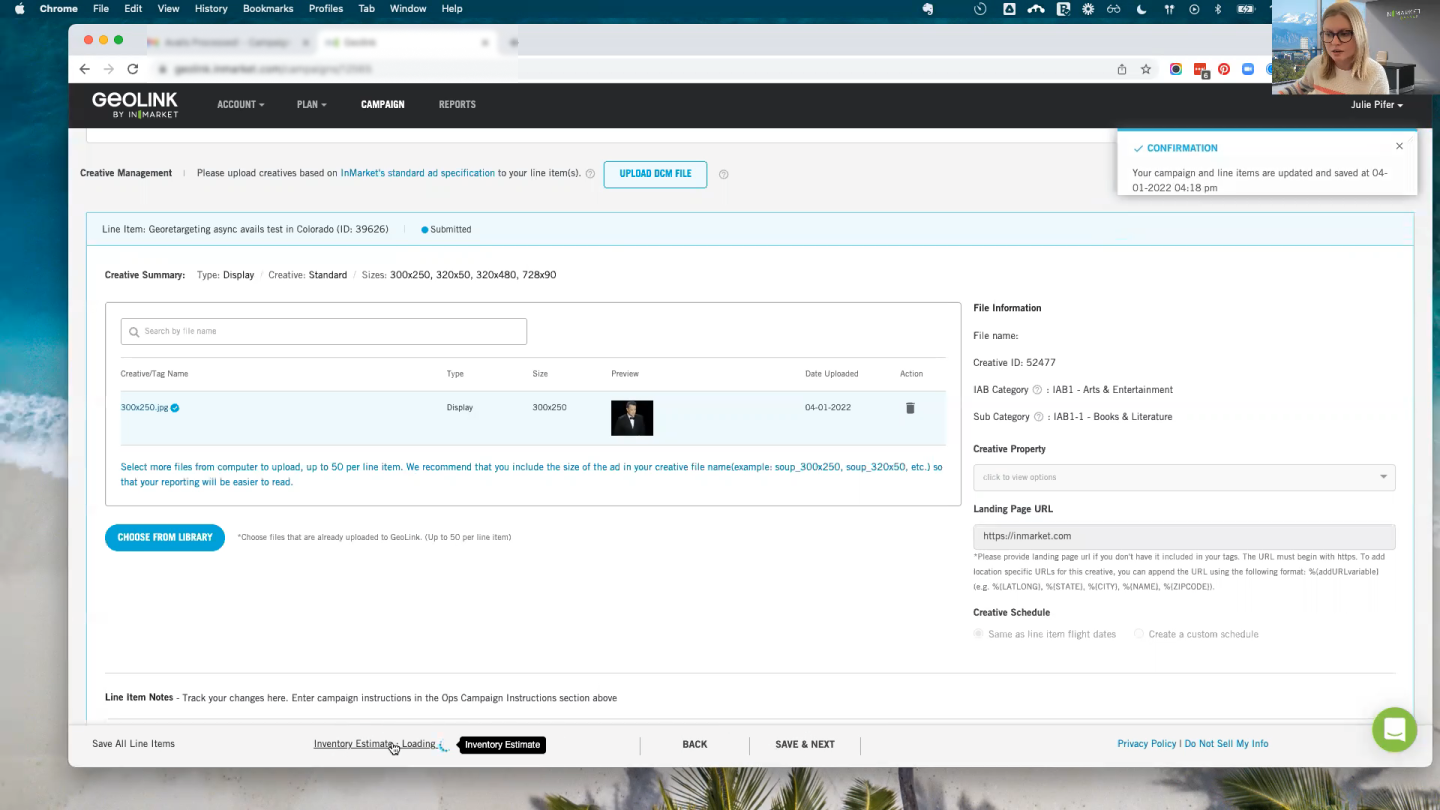Go to the Campaign section

tap(383, 105)
